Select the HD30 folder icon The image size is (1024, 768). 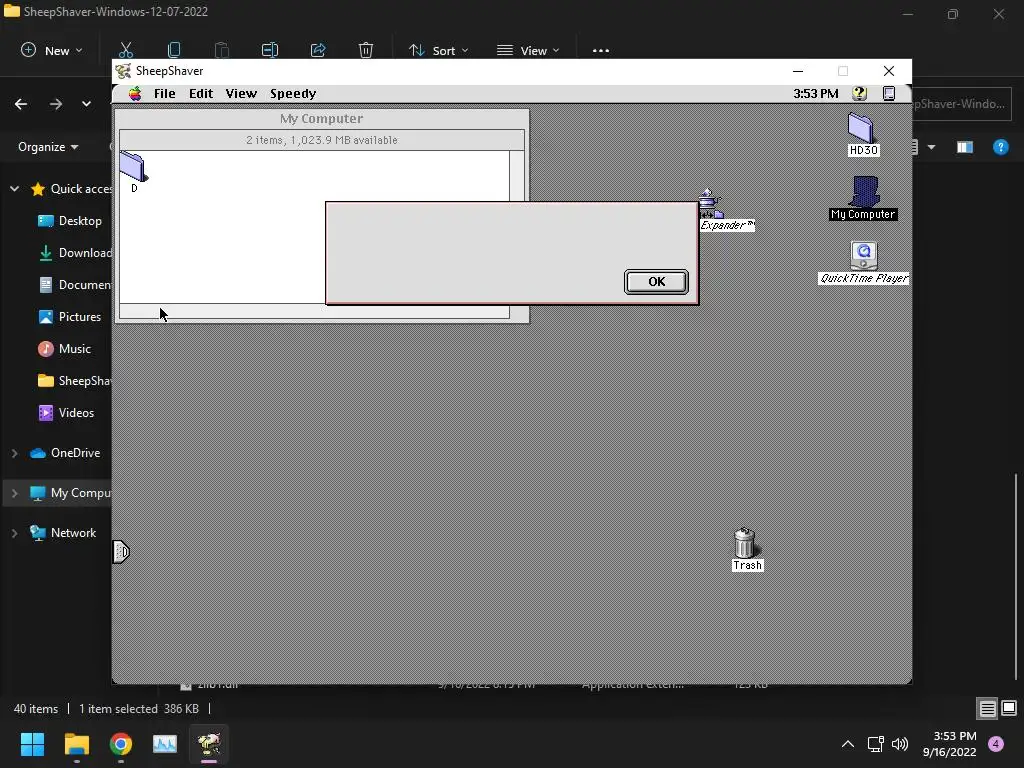pyautogui.click(x=863, y=134)
